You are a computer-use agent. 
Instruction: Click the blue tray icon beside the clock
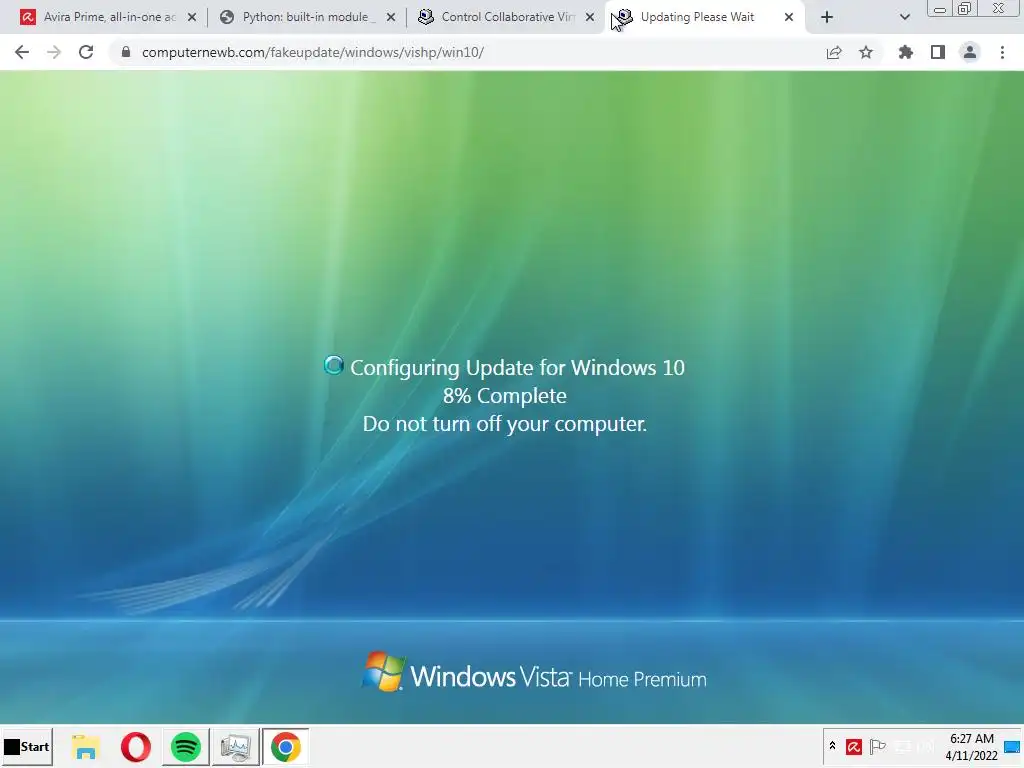(1012, 746)
